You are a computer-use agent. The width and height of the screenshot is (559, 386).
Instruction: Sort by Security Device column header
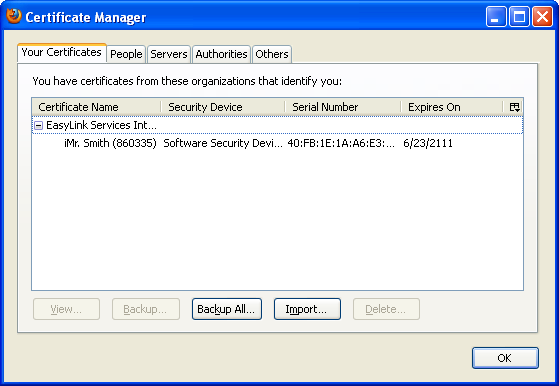tap(223, 107)
